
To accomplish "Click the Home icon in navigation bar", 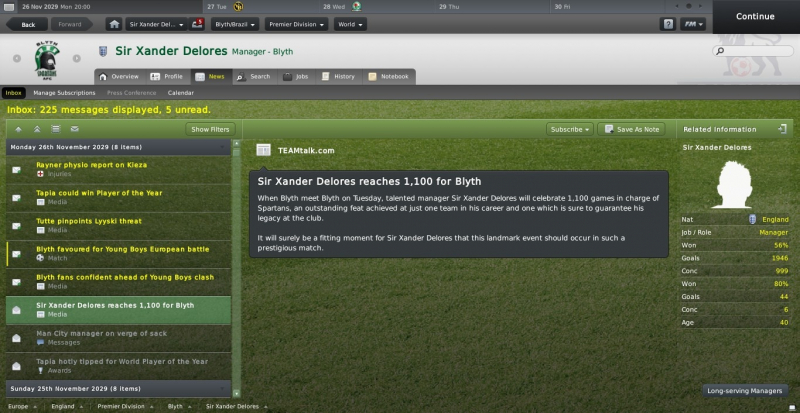I will click(114, 24).
